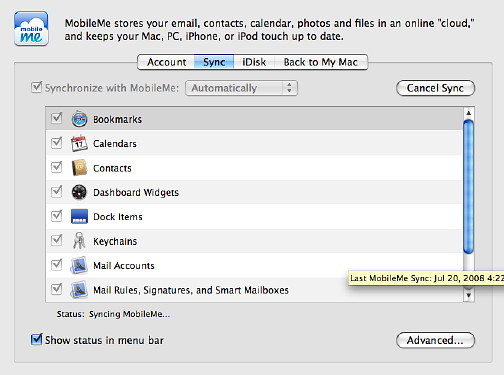Screen dimensions: 504x375
Task: Uncheck the Calendars sync checkbox
Action: 56,143
